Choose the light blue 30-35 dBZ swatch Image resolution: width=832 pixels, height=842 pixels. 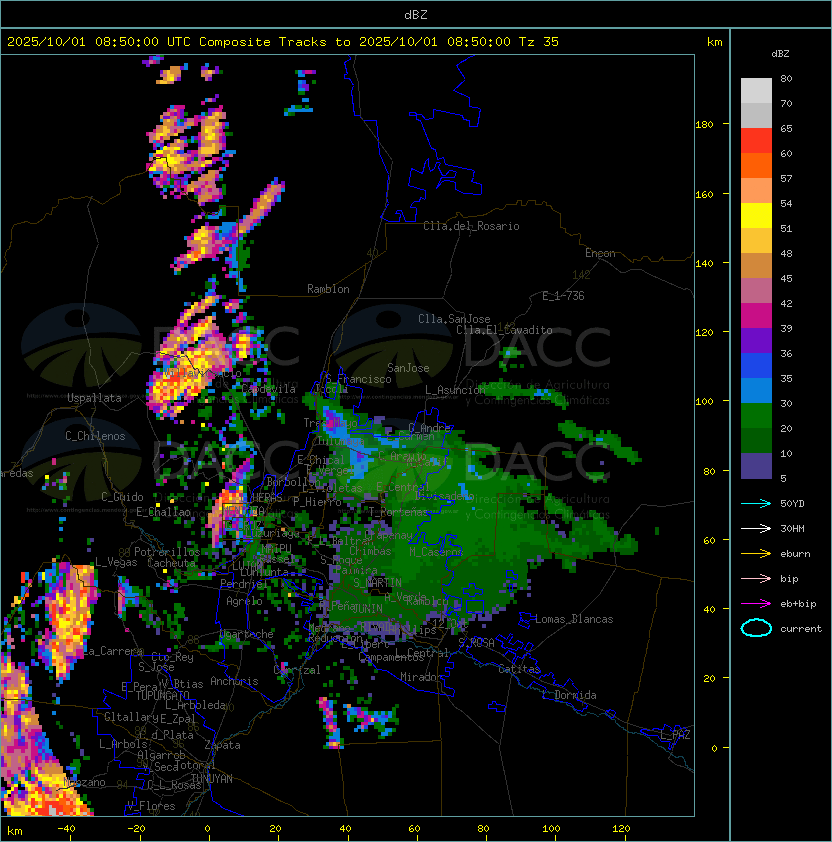(x=756, y=391)
